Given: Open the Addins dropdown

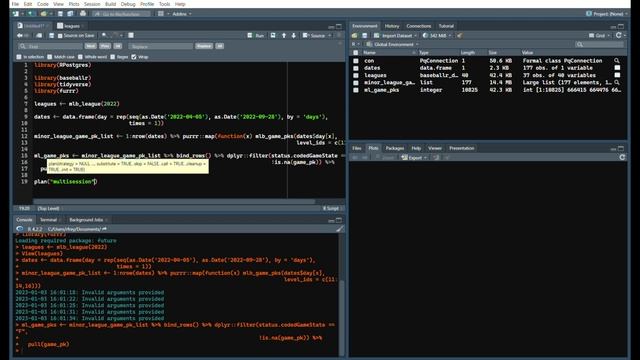Looking at the screenshot, I should (182, 14).
